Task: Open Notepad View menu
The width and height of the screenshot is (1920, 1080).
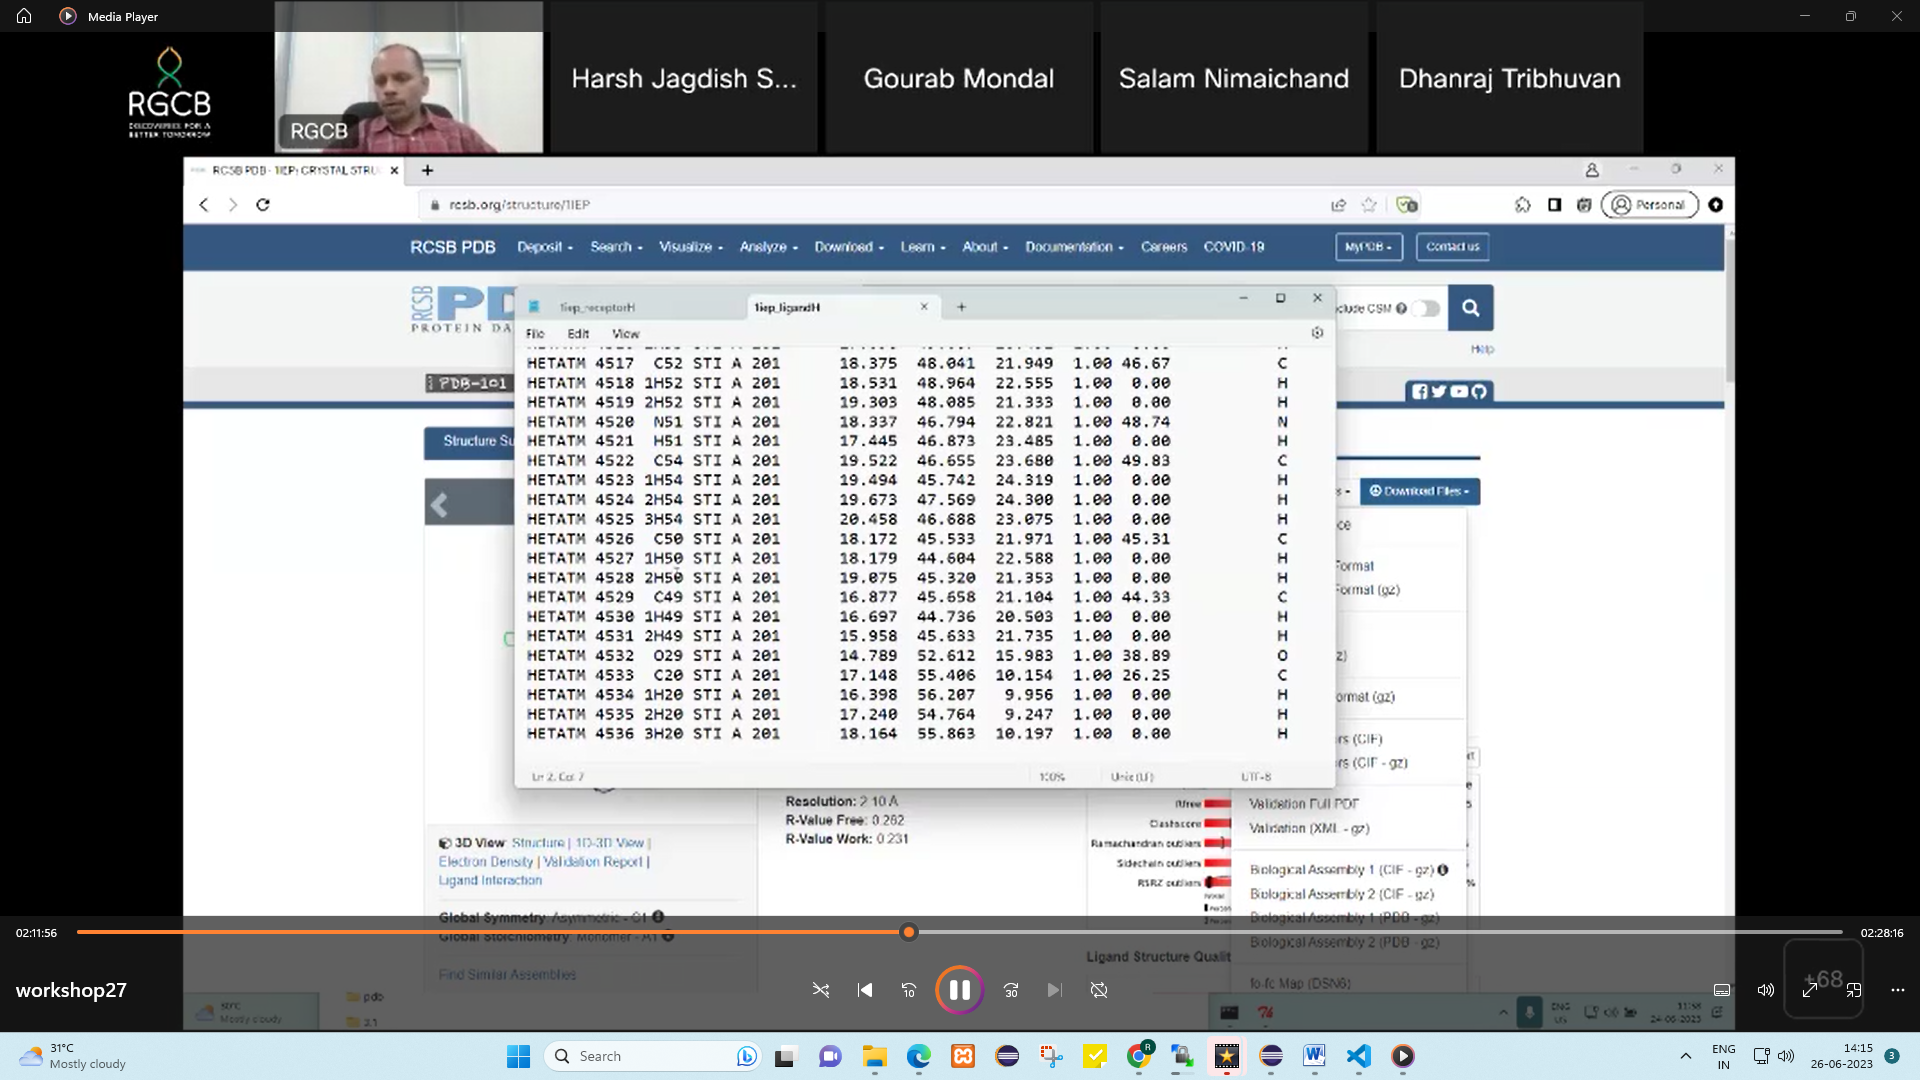Action: coord(625,334)
